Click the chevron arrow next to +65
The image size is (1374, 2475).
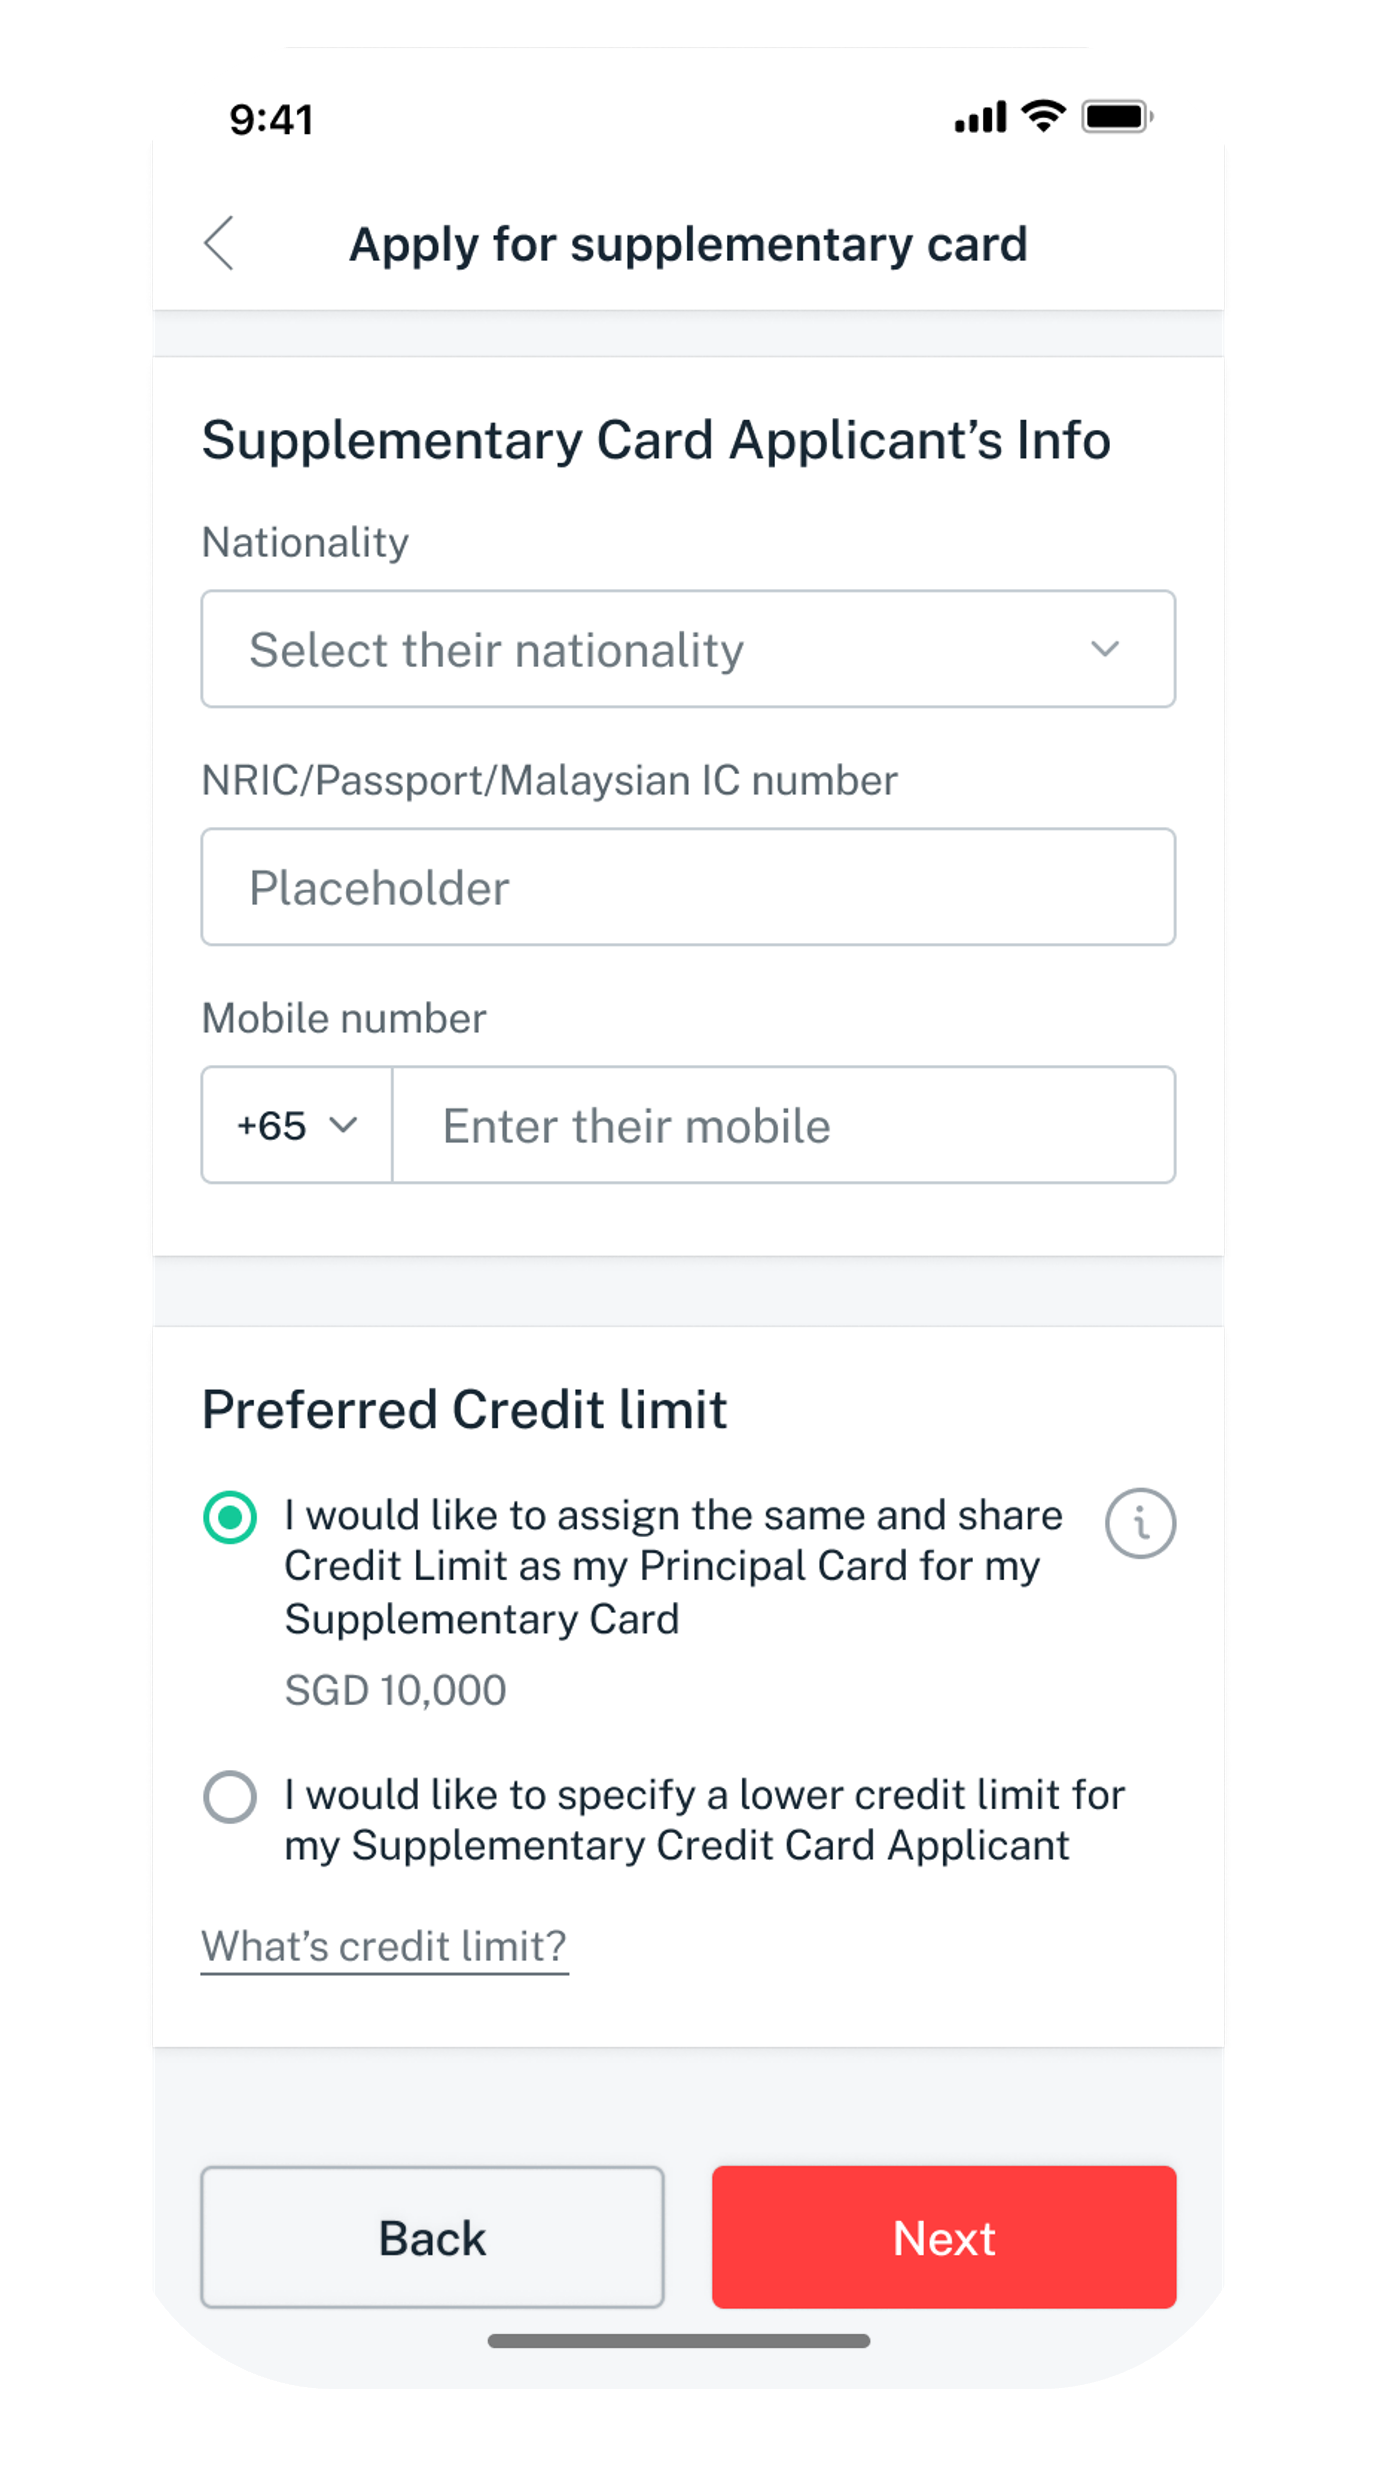pos(343,1125)
